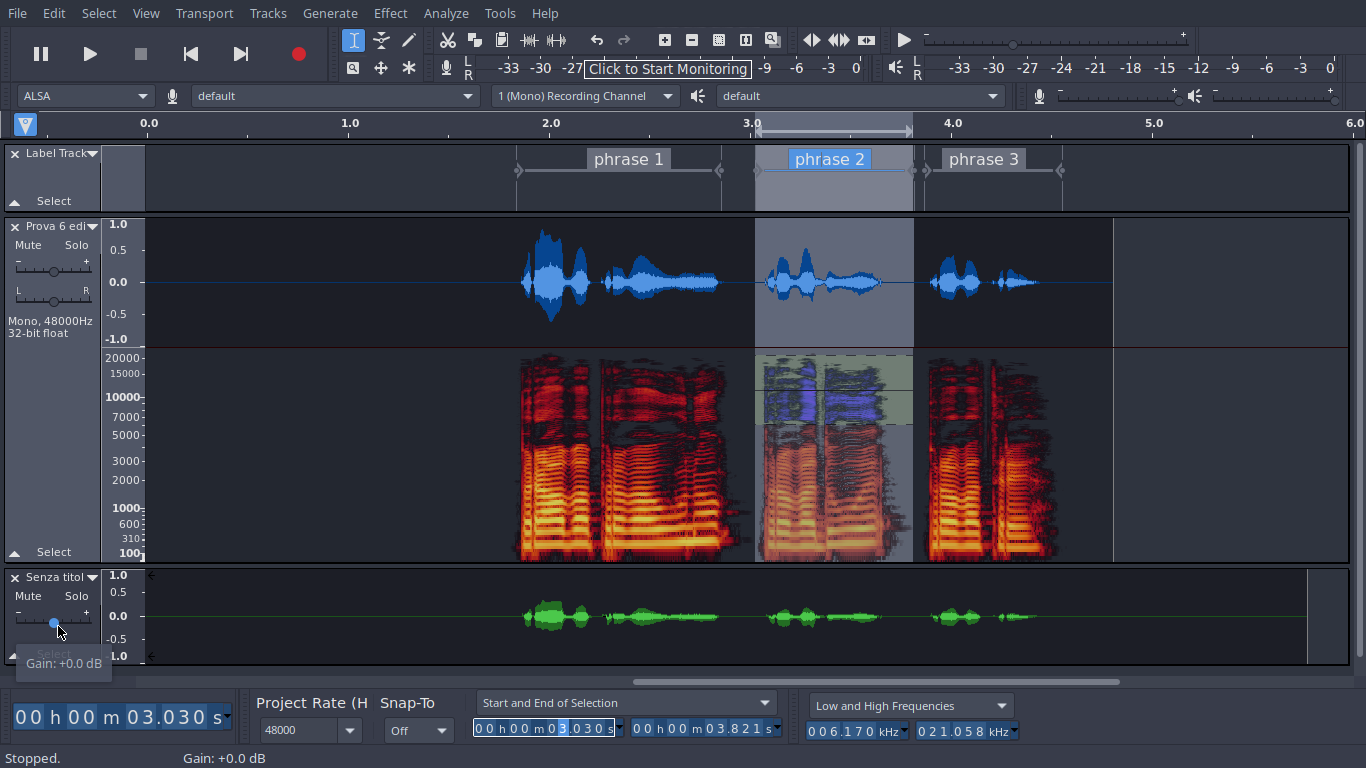This screenshot has height=768, width=1366.
Task: Enable input monitoring via Click to Start Monitoring
Action: pyautogui.click(x=667, y=69)
